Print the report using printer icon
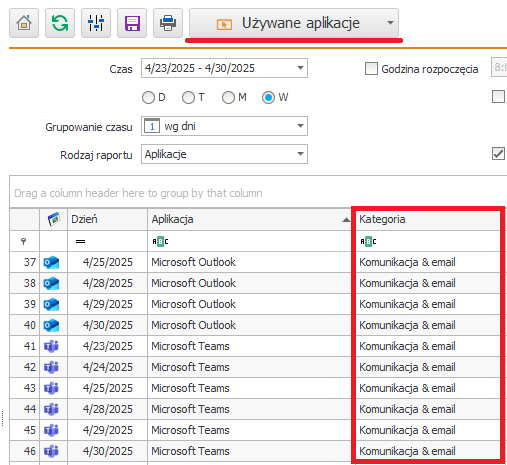Screen dimensions: 507x465 tap(168, 23)
